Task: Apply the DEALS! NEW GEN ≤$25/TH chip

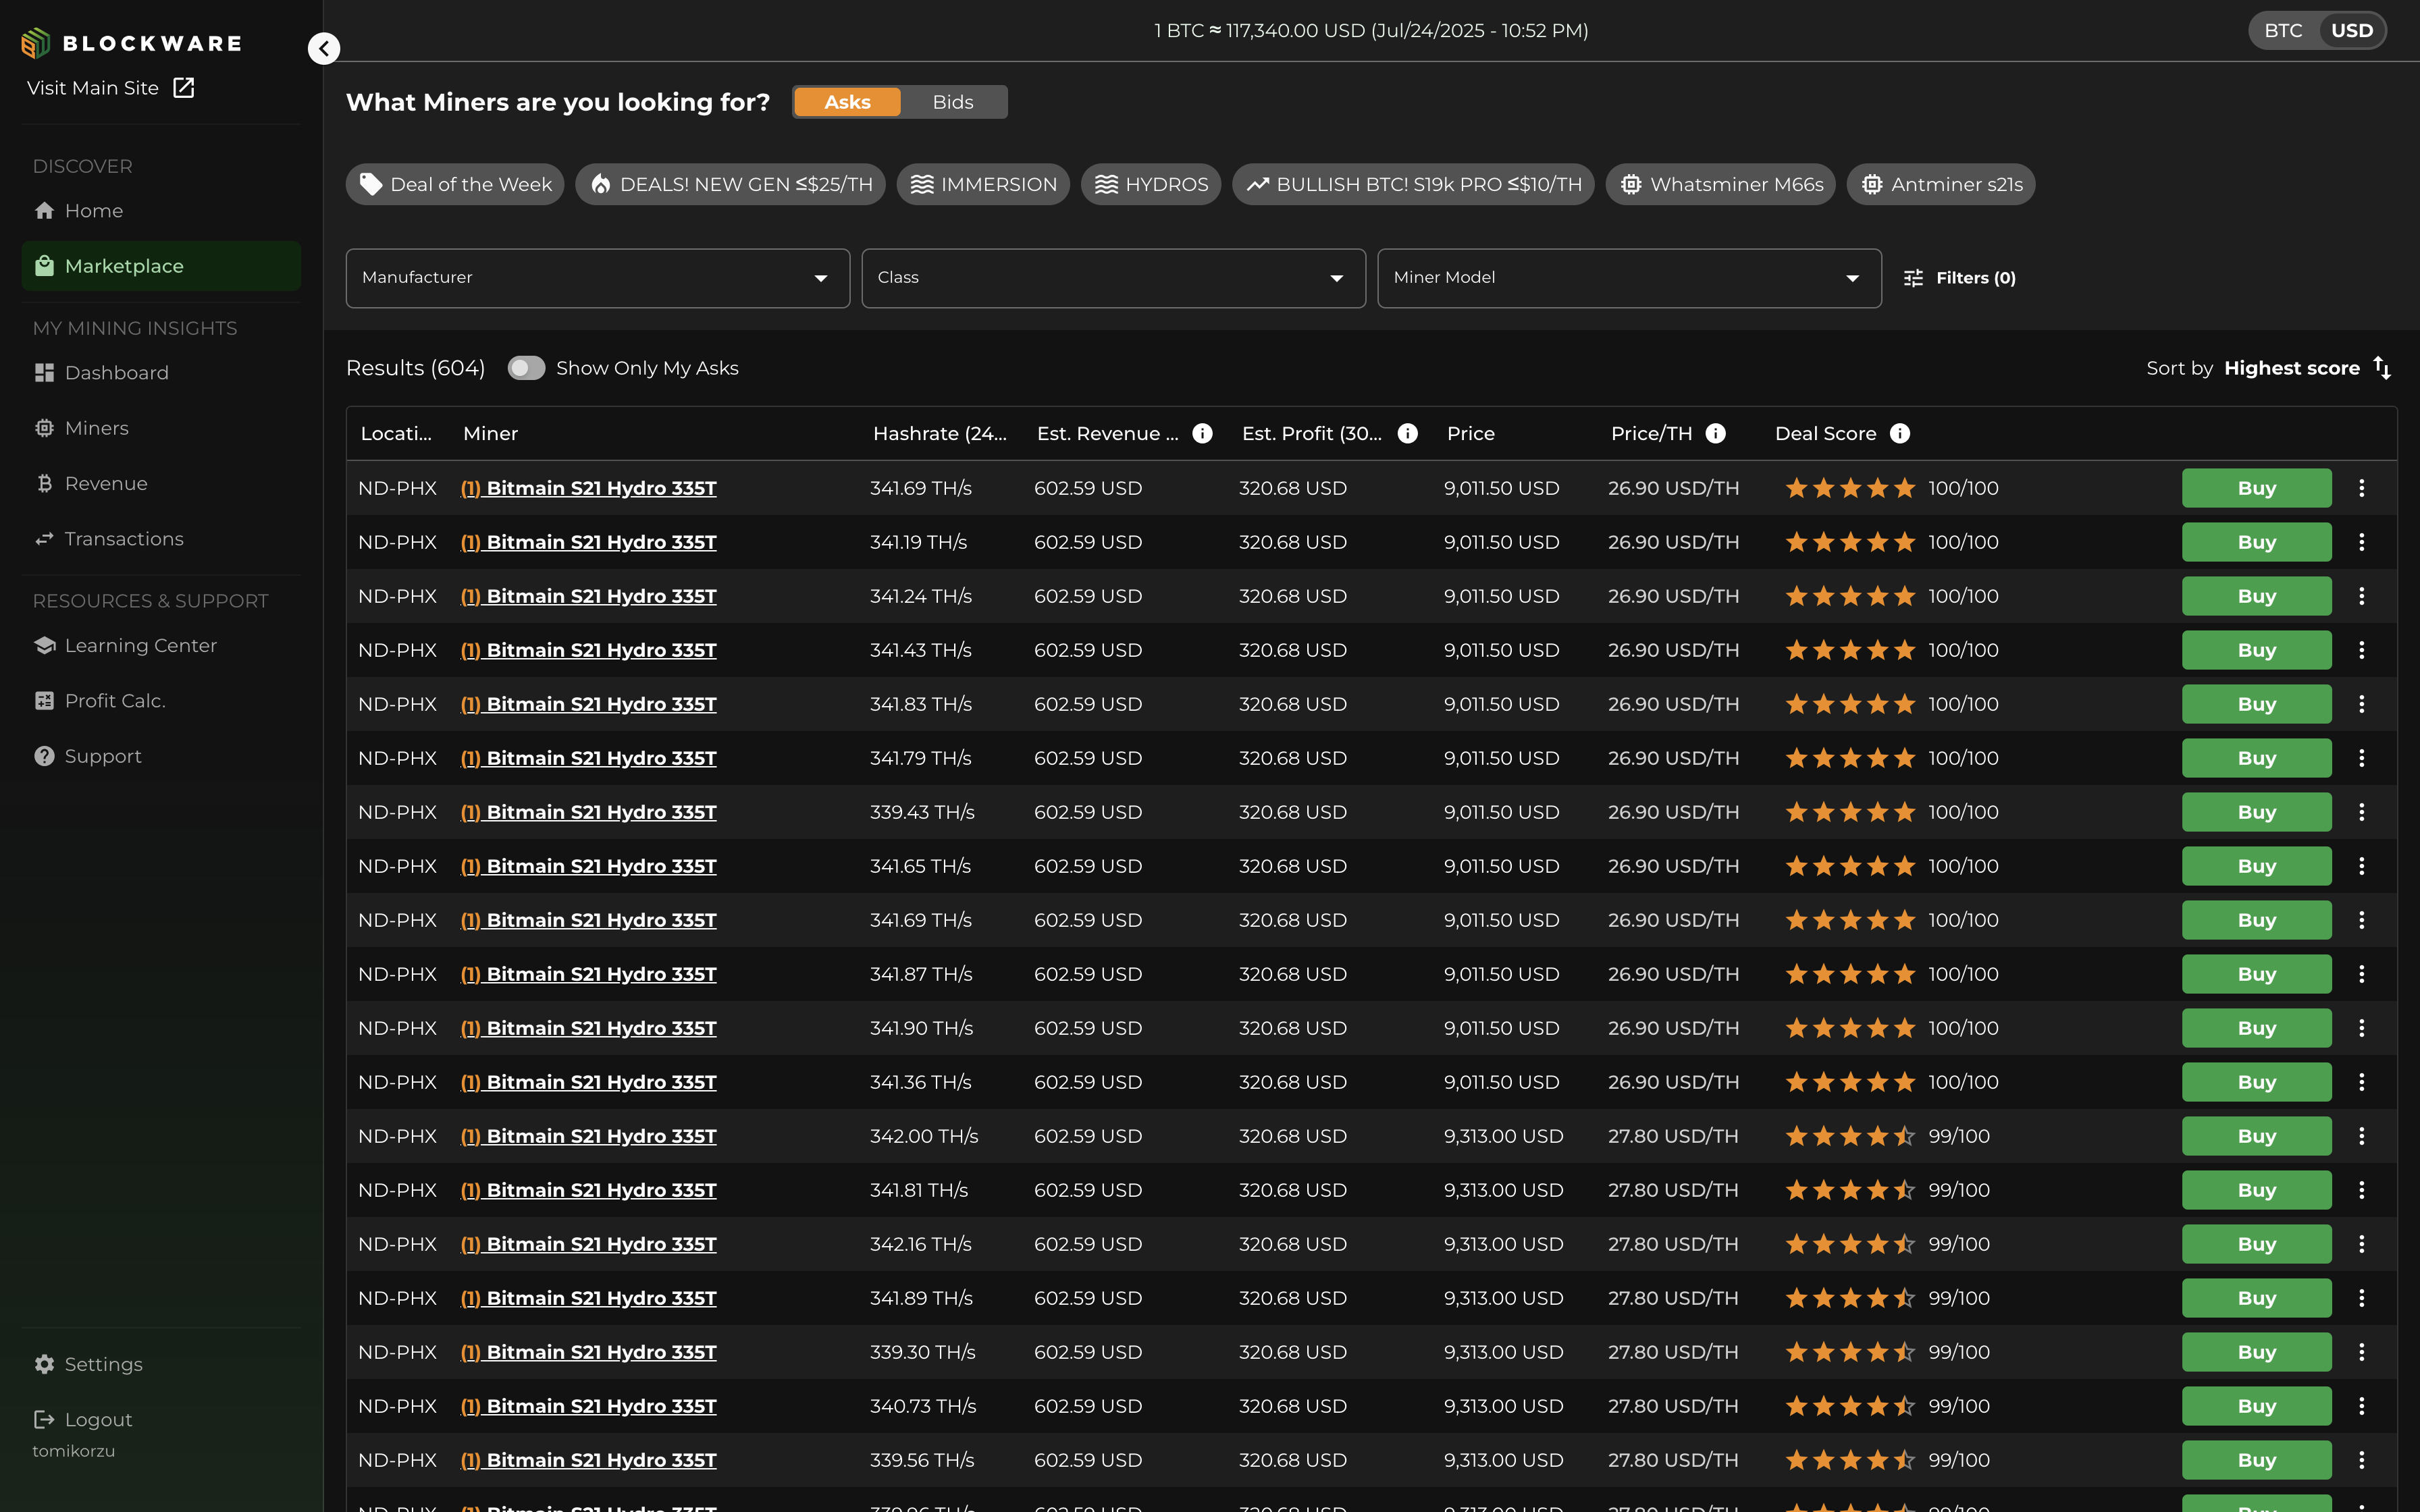Action: point(730,184)
